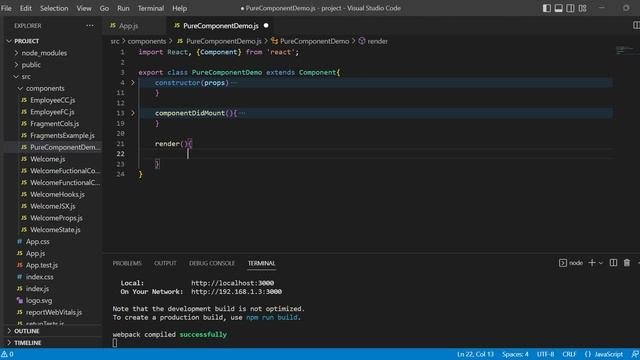Open warnings count in status bar

point(7,354)
